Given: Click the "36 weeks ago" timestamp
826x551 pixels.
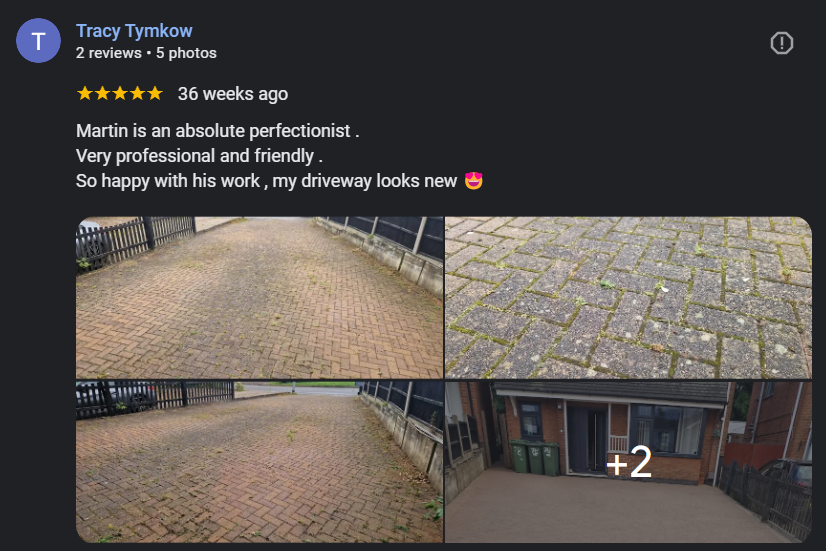Looking at the screenshot, I should pos(233,94).
